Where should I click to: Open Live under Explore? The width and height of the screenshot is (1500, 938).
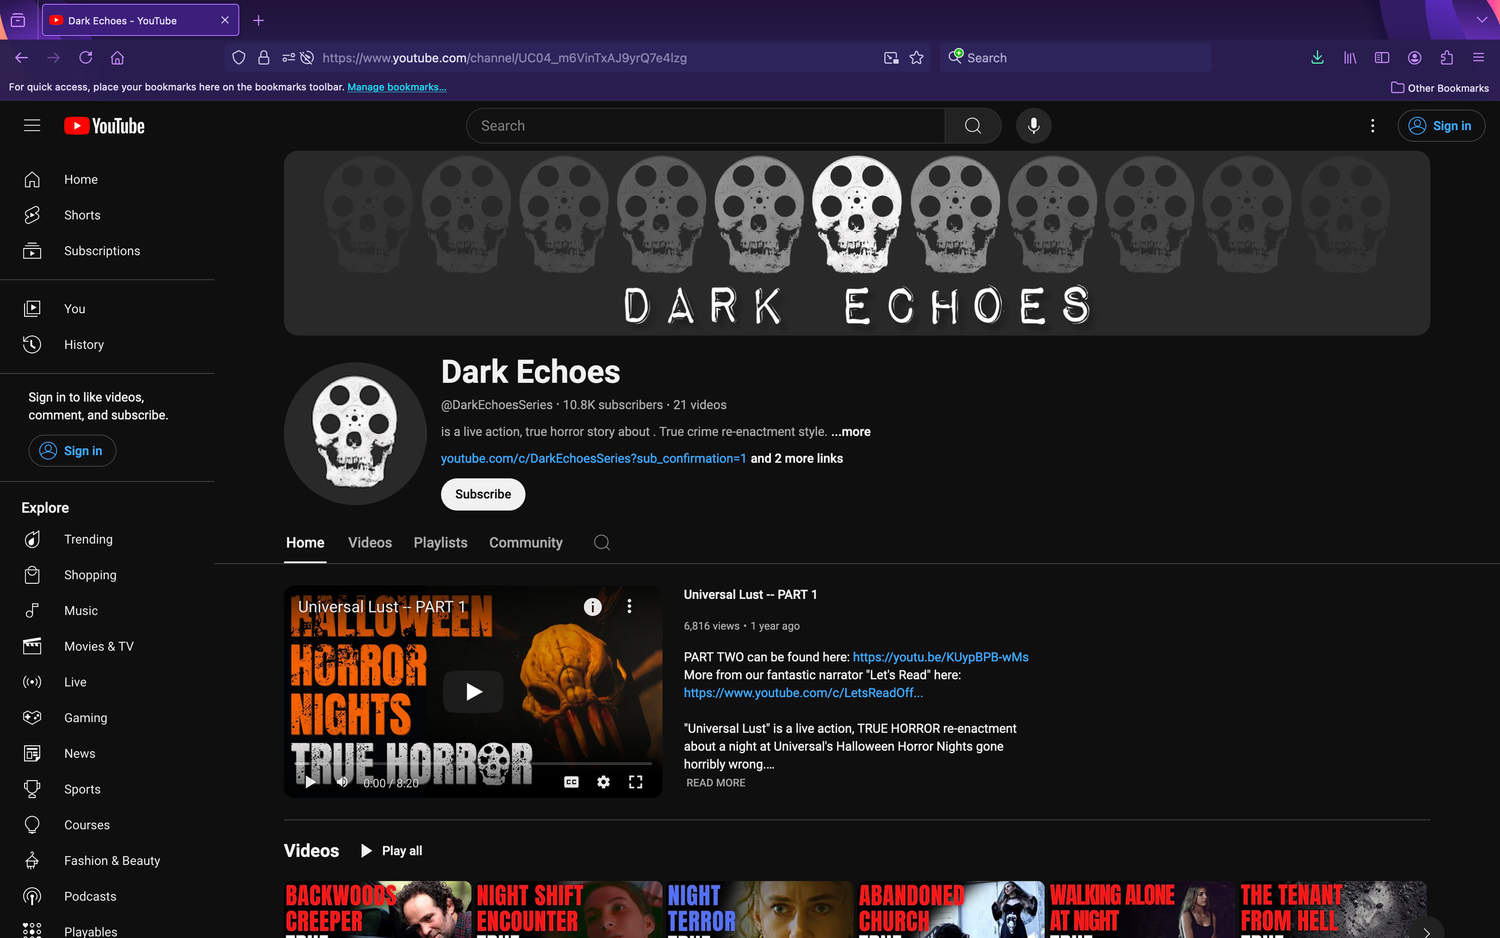pos(107,682)
